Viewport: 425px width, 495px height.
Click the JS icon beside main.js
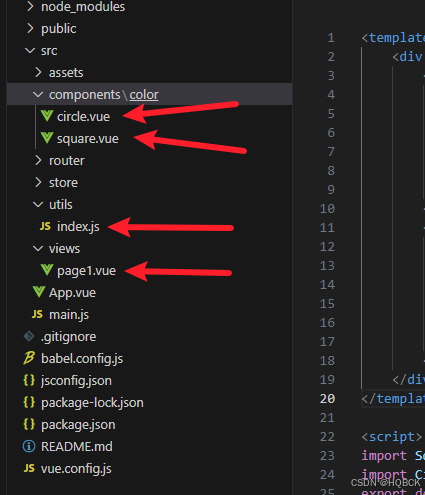pos(37,314)
